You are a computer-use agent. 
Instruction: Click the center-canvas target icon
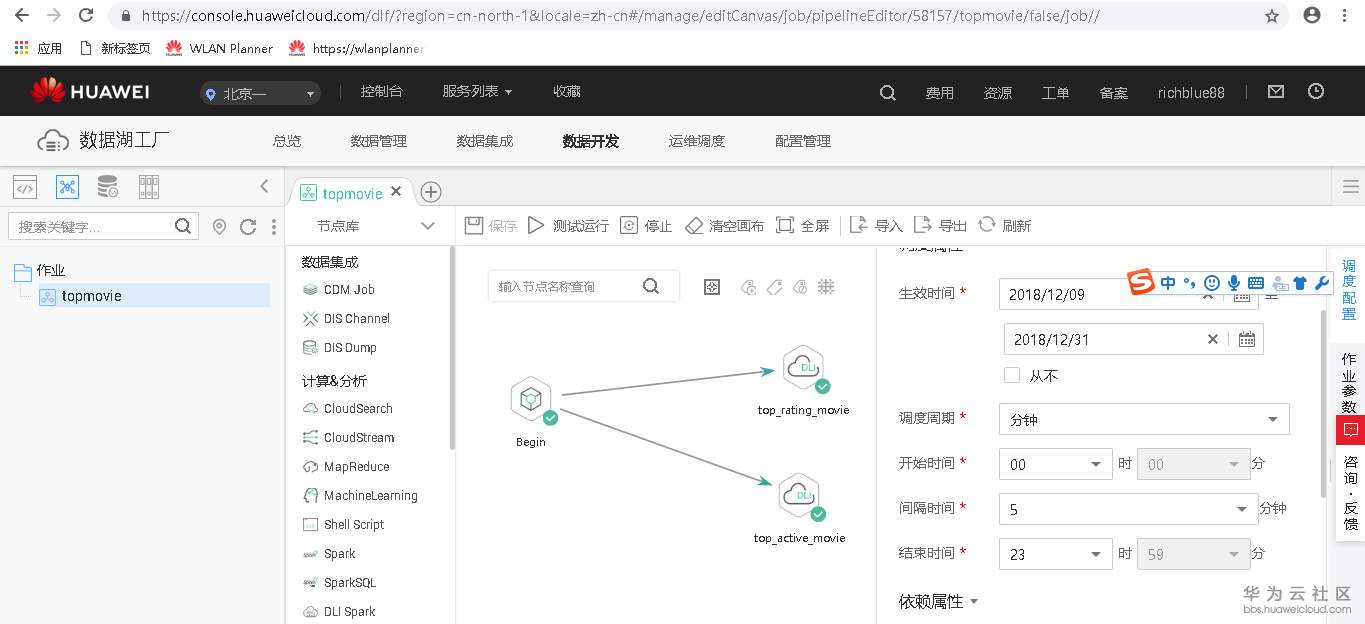[712, 287]
